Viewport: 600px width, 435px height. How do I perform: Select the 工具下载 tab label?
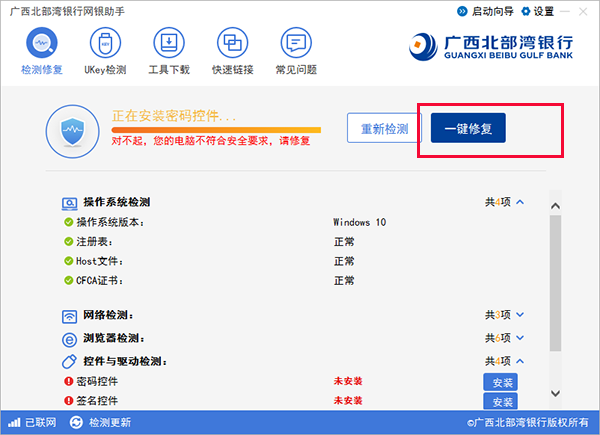coord(169,70)
